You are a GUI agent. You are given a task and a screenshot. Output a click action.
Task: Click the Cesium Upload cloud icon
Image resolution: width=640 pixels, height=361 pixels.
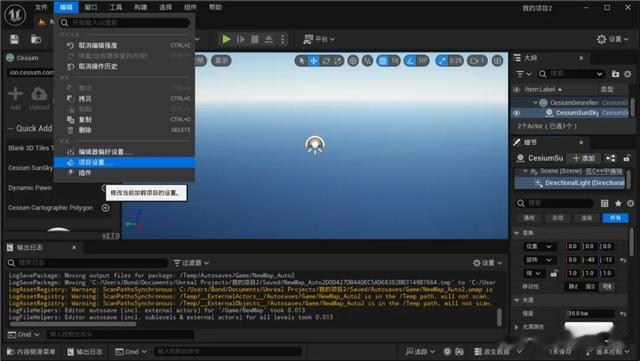click(39, 94)
